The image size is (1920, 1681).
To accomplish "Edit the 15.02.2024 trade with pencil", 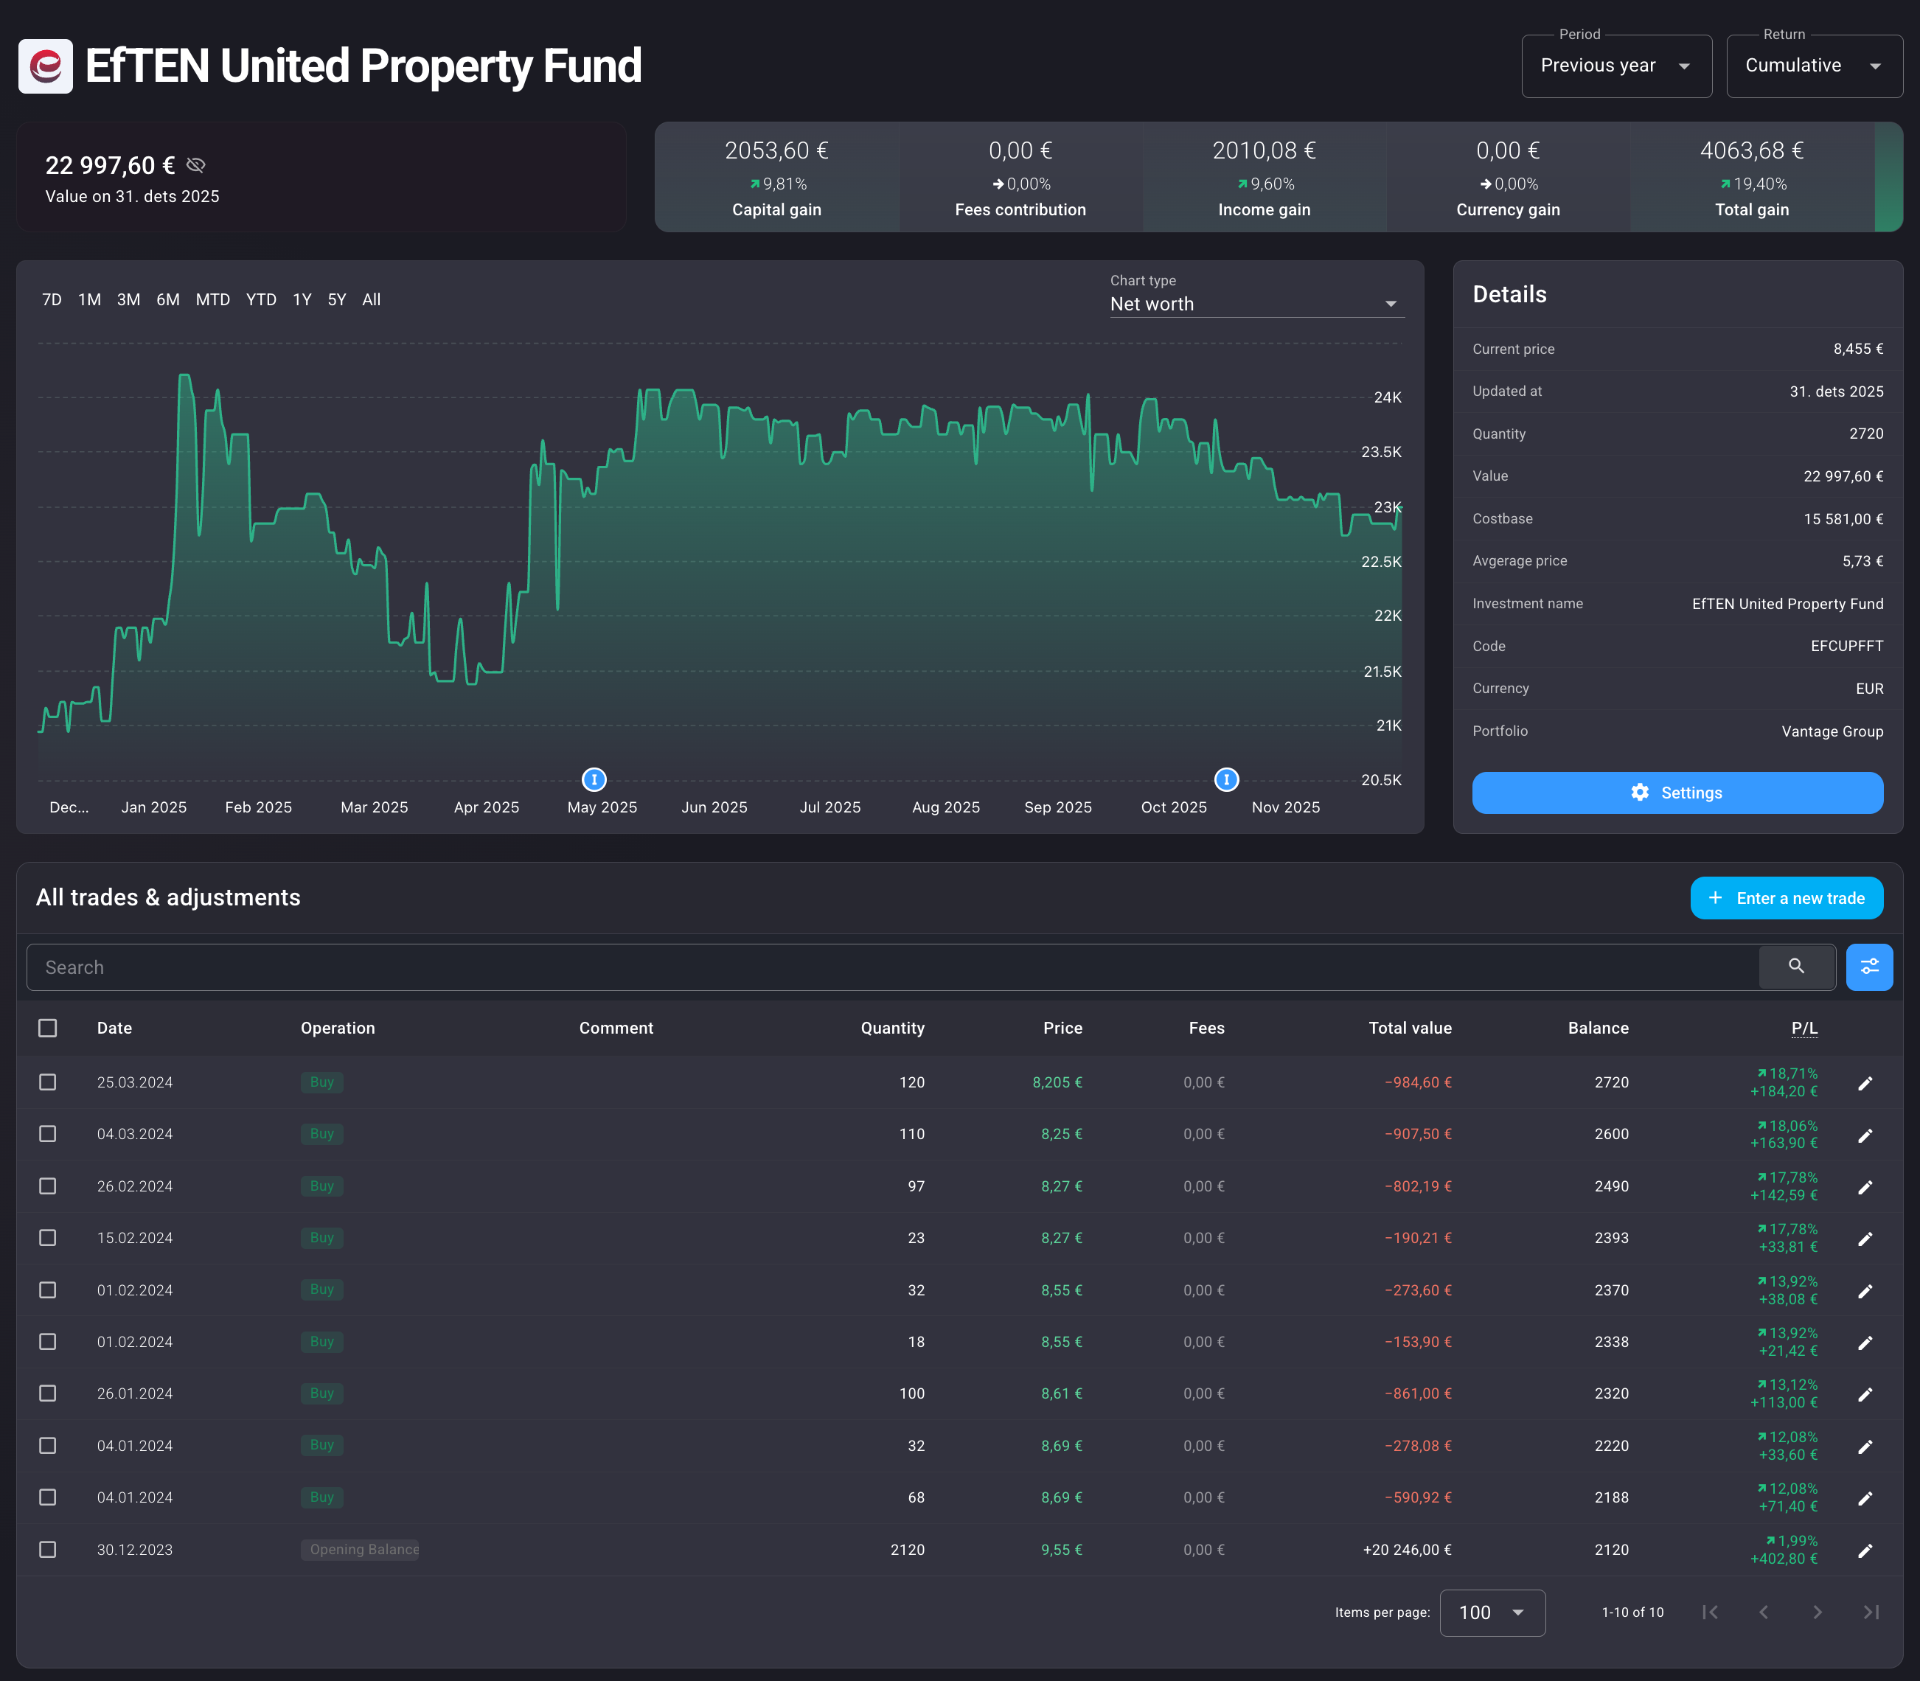I will coord(1865,1239).
